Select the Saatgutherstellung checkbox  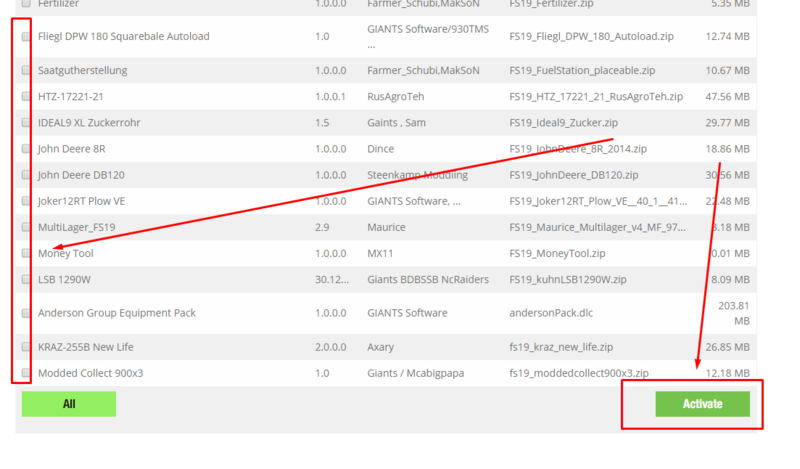[x=26, y=71]
